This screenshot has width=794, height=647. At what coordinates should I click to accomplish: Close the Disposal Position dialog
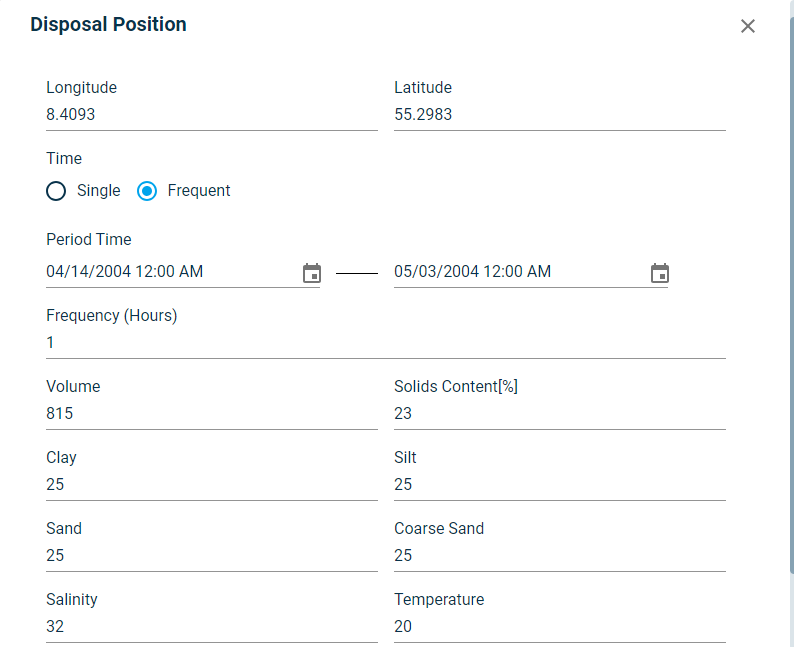tap(748, 26)
